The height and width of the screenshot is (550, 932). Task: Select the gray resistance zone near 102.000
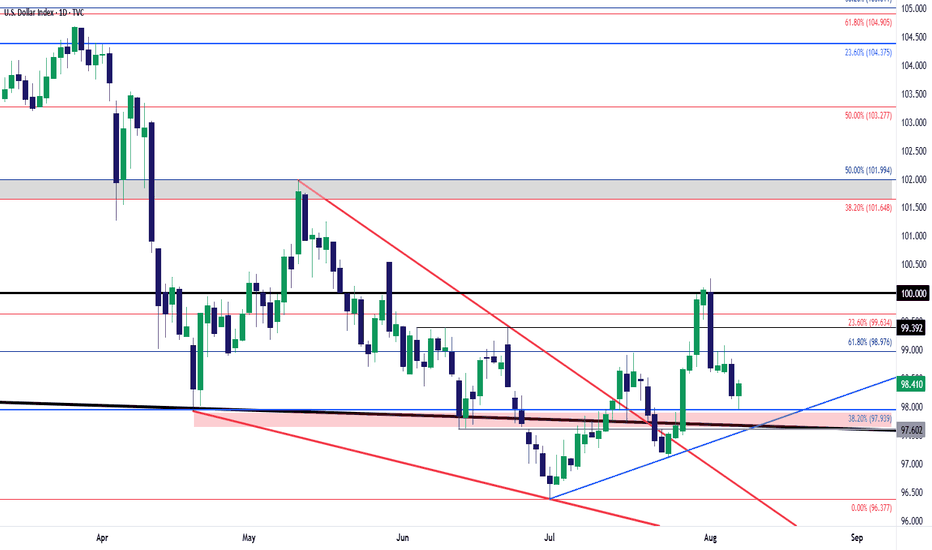click(x=446, y=189)
